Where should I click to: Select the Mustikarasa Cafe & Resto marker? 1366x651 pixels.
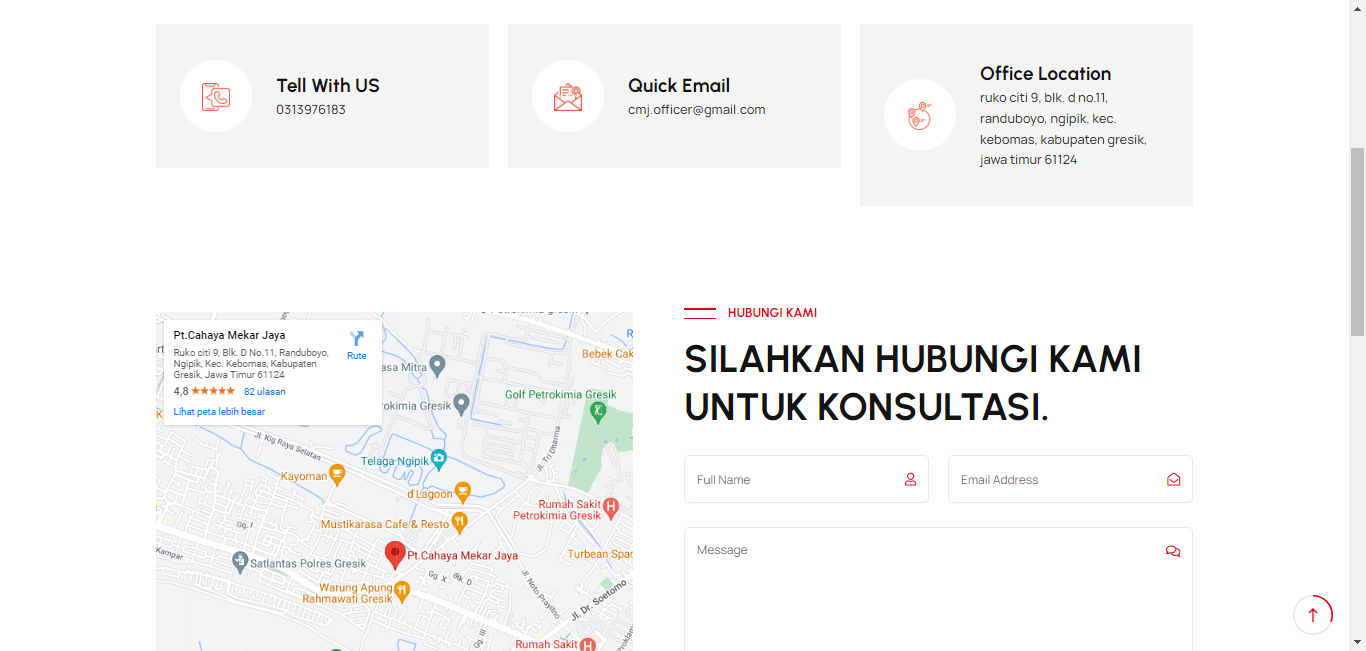(459, 522)
